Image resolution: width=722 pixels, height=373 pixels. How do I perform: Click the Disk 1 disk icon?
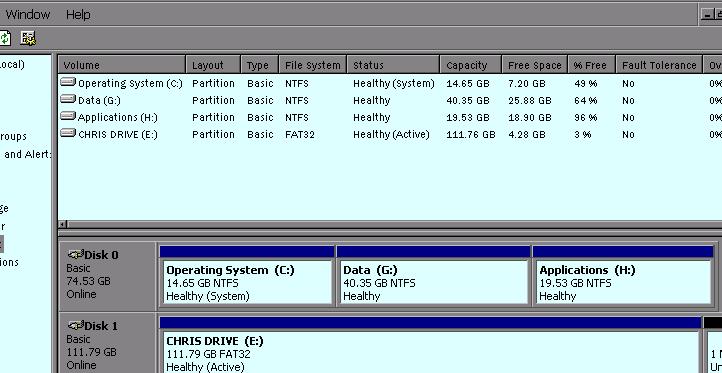click(76, 326)
